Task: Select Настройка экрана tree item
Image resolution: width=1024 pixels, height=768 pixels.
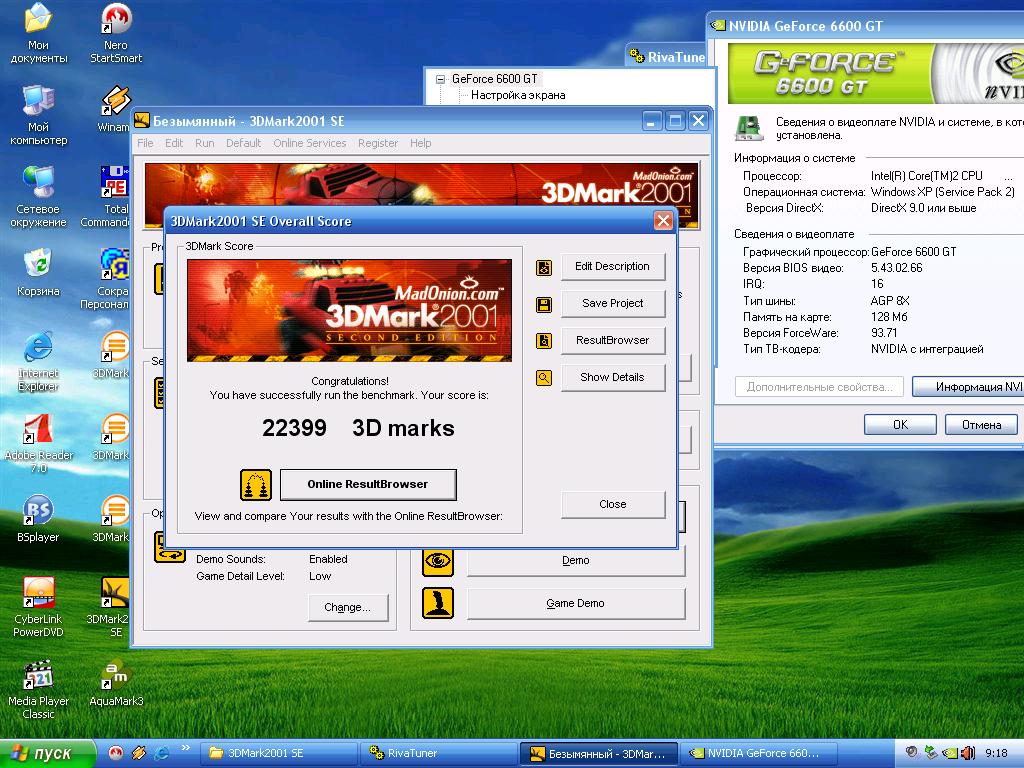Action: (518, 95)
